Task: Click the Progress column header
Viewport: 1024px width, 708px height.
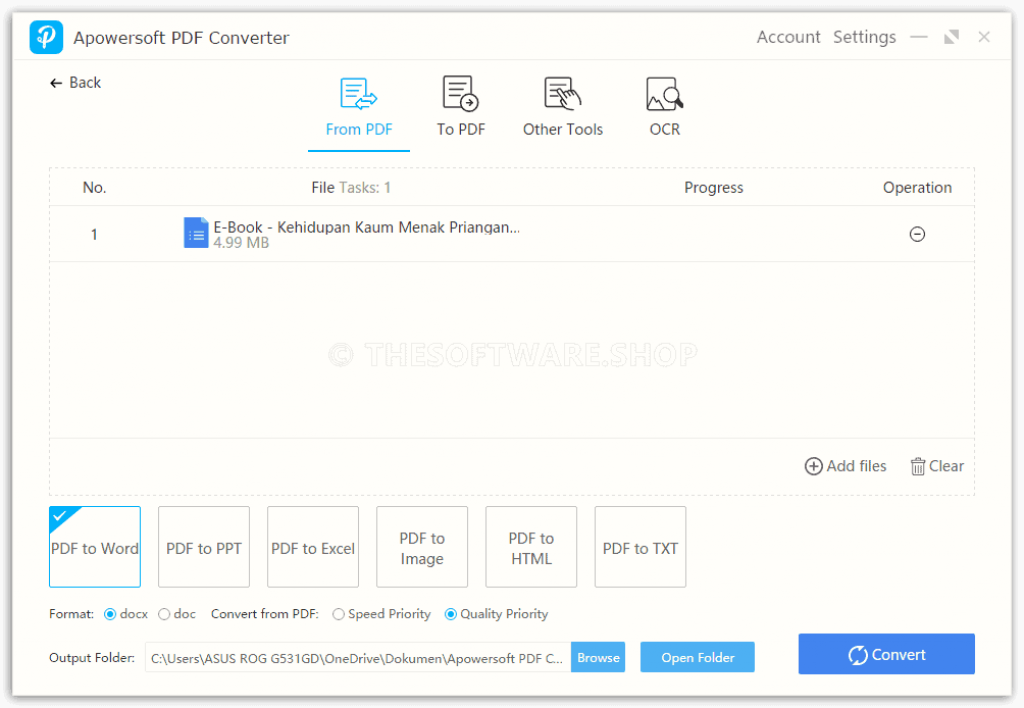Action: click(x=713, y=188)
